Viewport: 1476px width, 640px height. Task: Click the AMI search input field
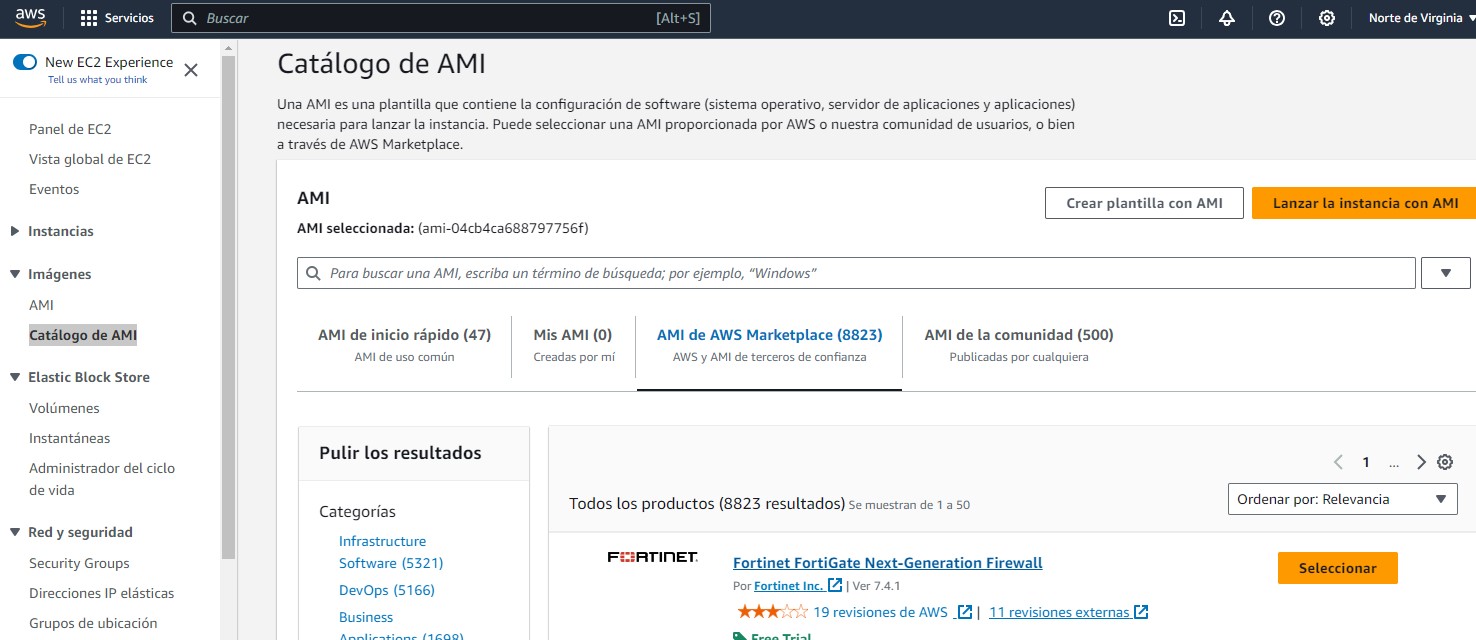(x=856, y=273)
